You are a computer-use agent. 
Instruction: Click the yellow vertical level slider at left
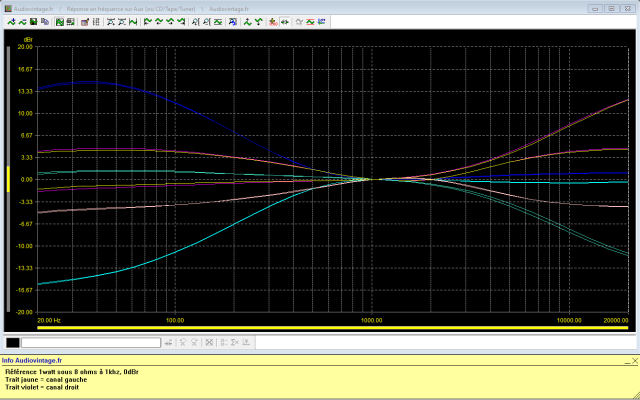tap(8, 179)
